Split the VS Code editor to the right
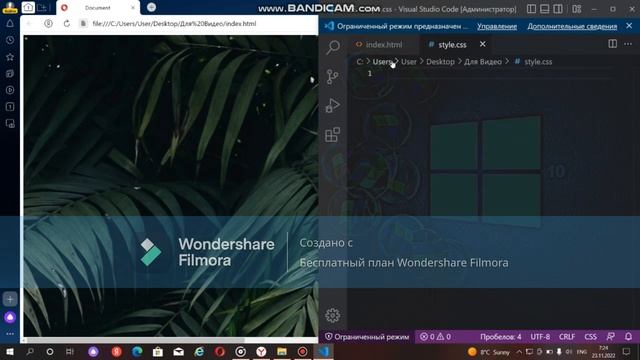 coord(612,44)
